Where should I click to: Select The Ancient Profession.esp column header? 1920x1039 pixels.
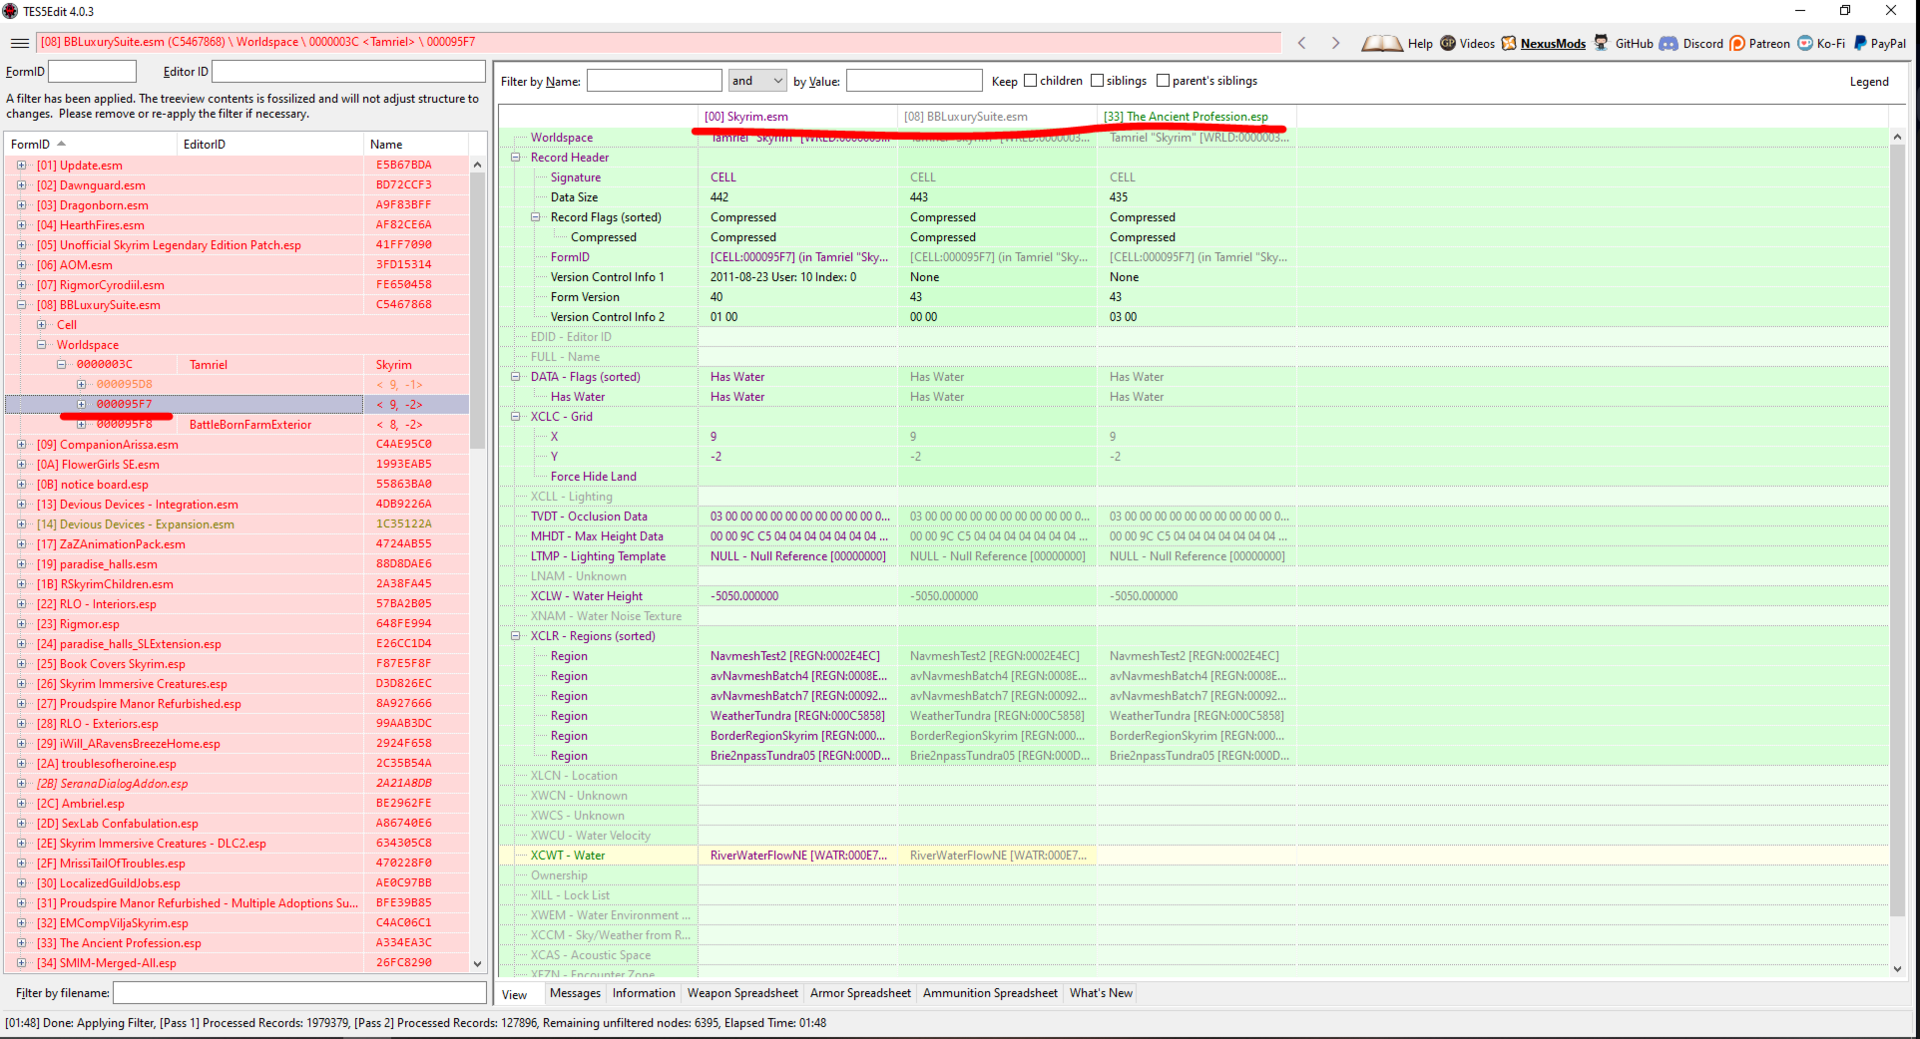(1197, 117)
